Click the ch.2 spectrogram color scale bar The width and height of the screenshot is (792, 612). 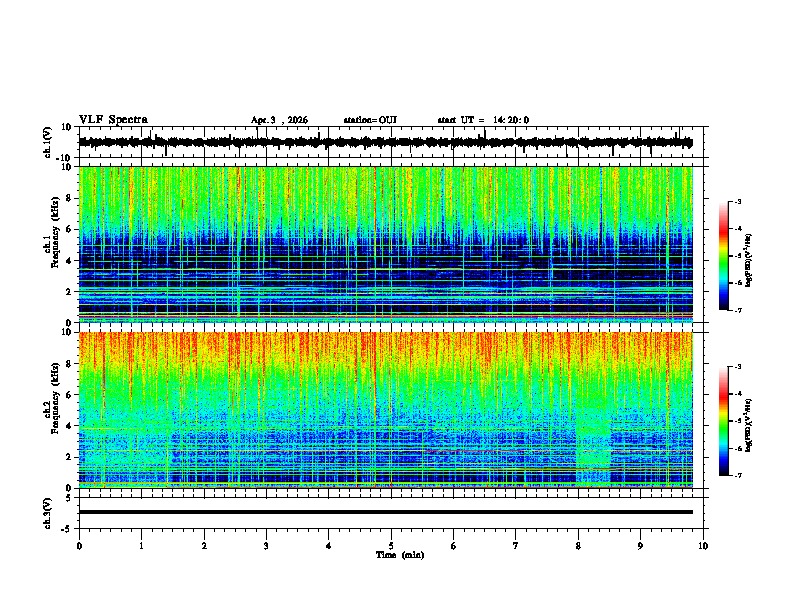724,421
